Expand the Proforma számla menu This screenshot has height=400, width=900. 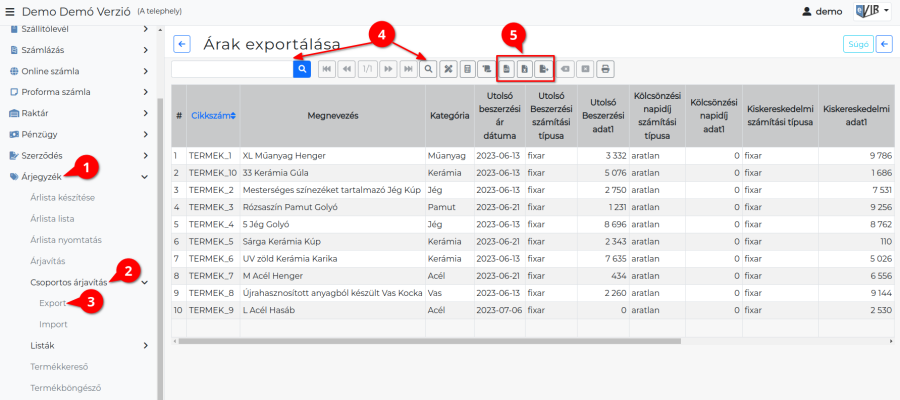(79, 92)
